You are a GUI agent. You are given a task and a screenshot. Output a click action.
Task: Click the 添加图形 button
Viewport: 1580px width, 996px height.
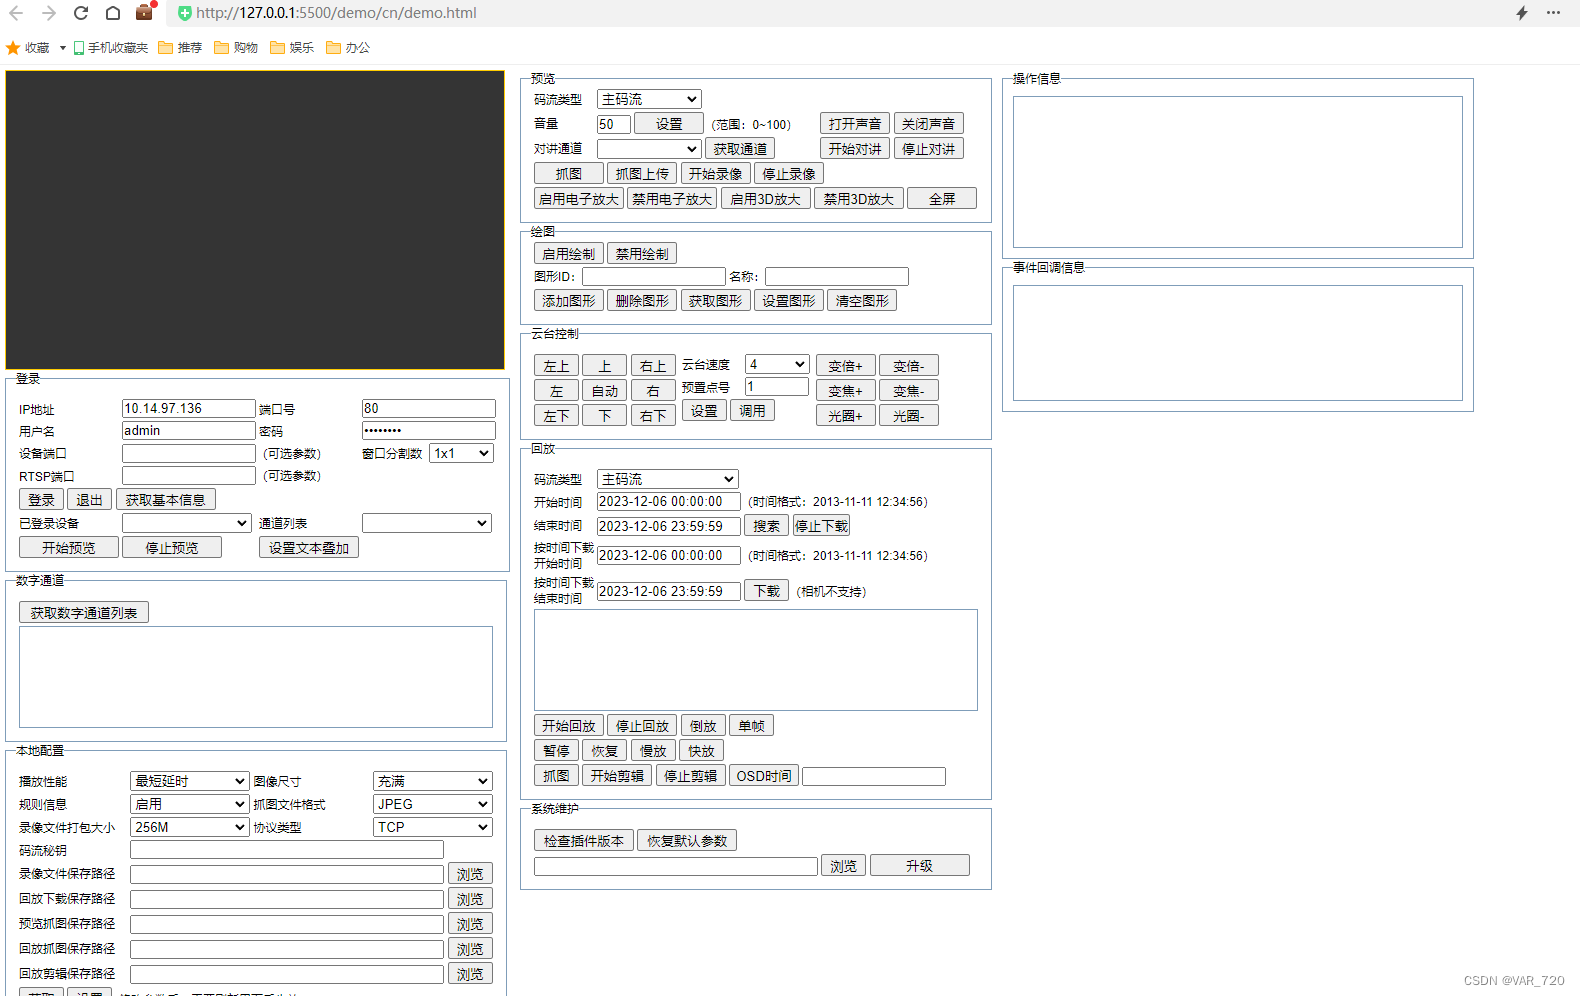point(568,300)
